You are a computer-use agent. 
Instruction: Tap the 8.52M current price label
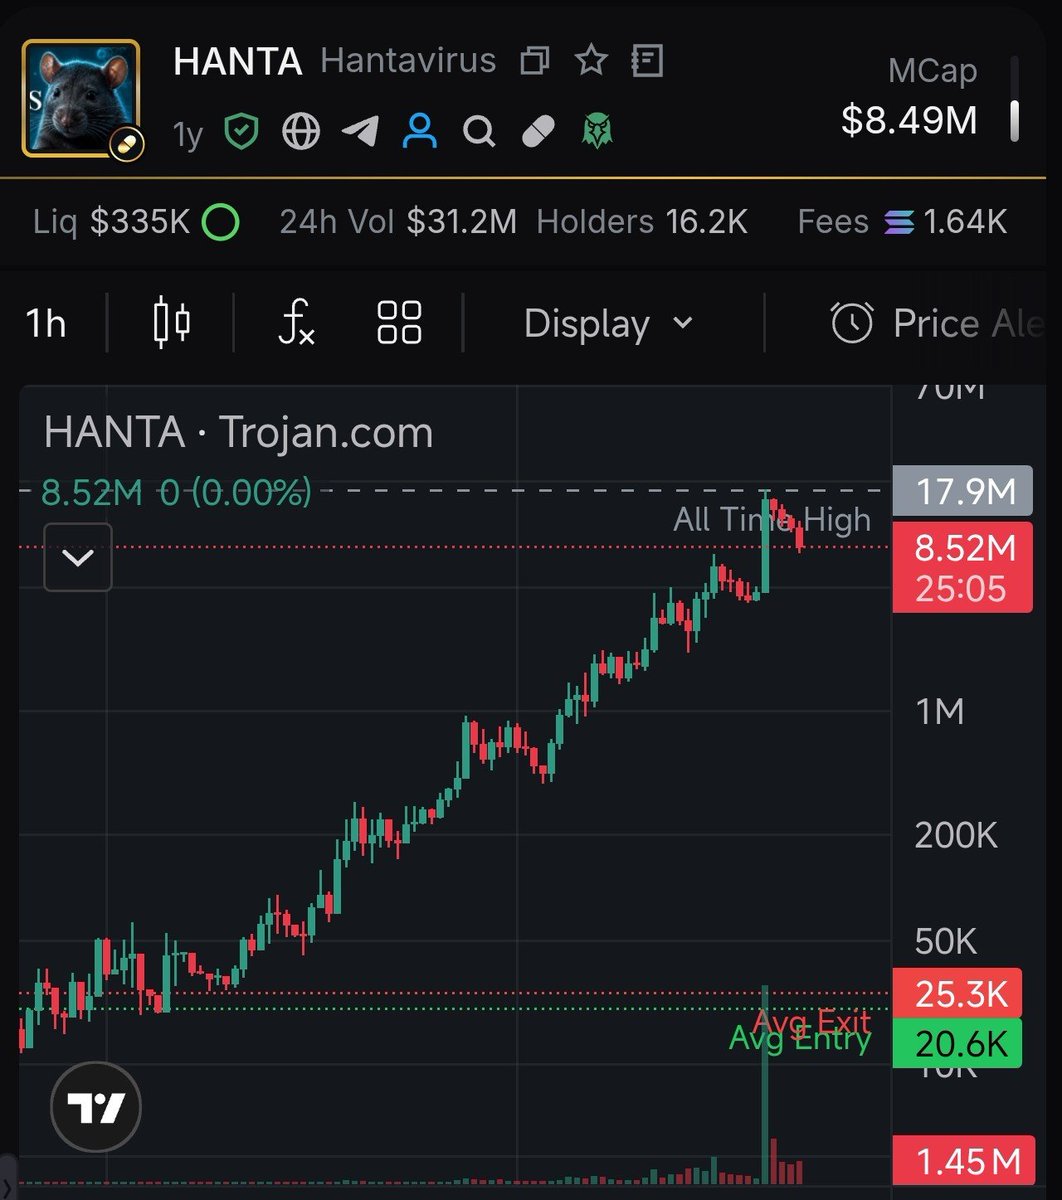point(963,567)
